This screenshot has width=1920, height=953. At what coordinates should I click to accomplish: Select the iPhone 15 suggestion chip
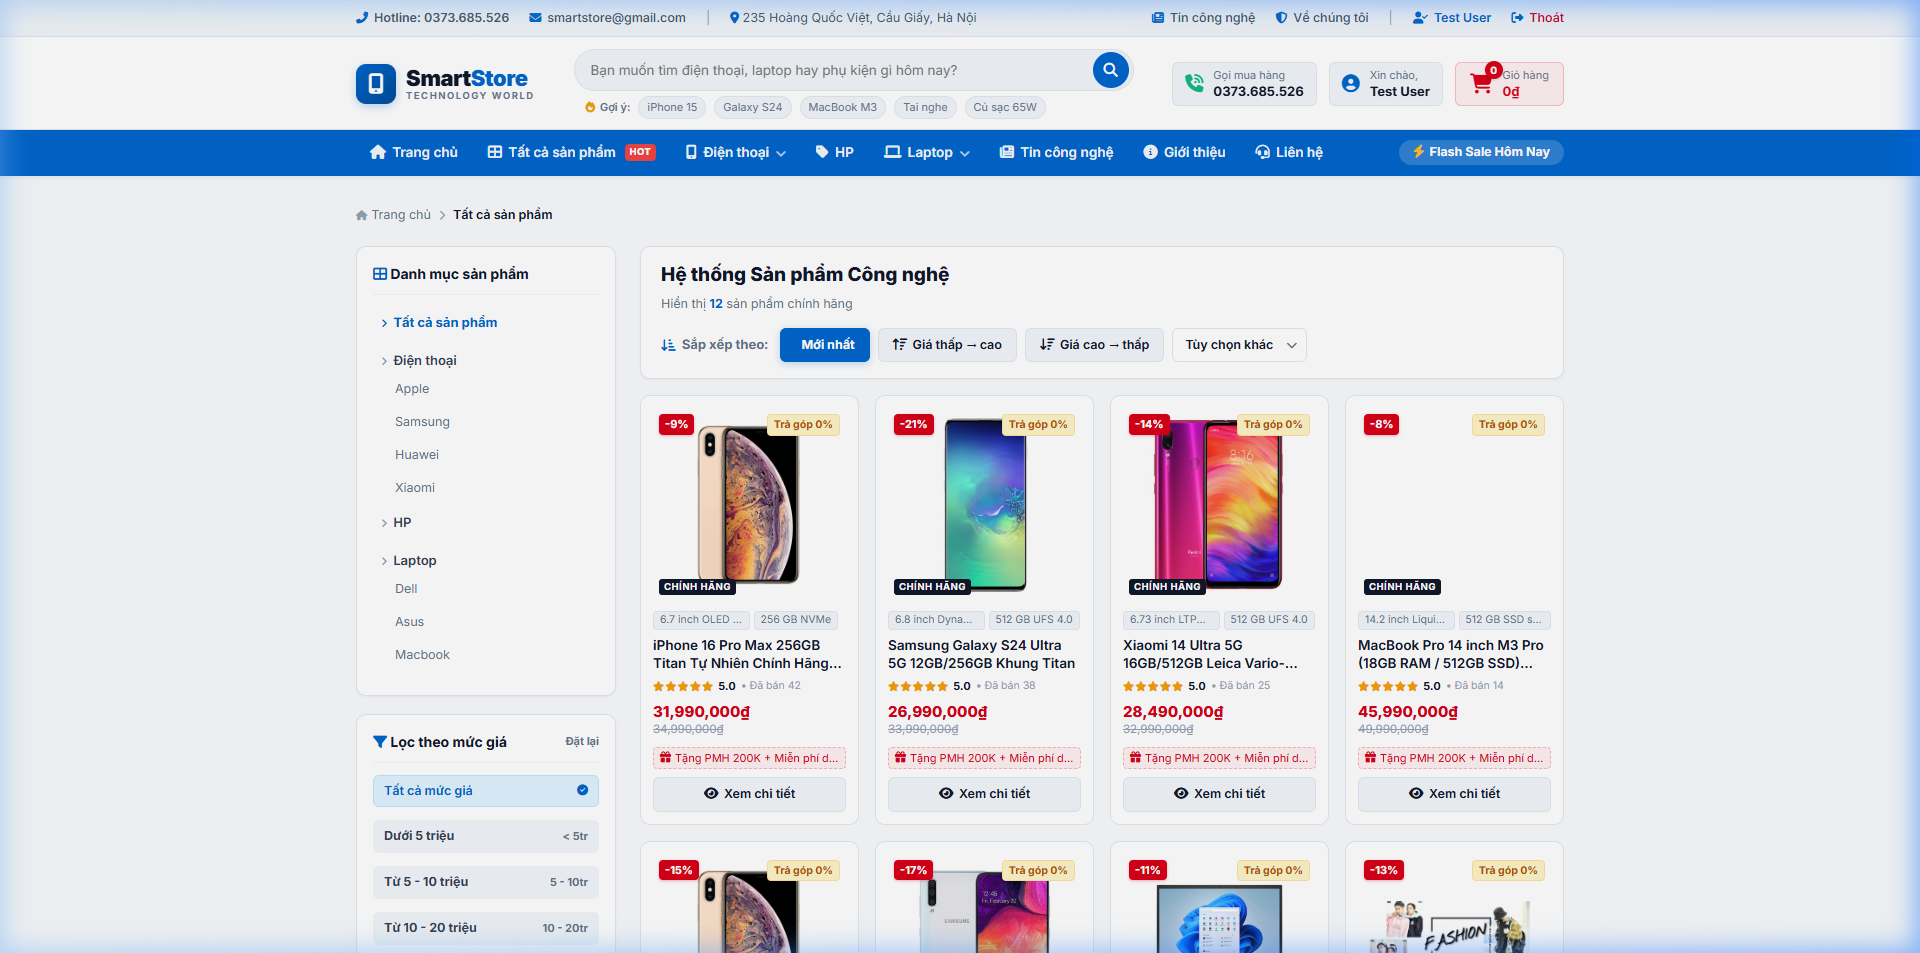pos(672,108)
